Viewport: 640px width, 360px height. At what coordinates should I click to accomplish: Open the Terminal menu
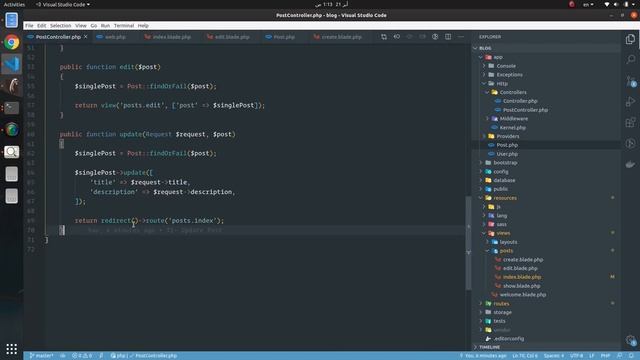coord(124,25)
